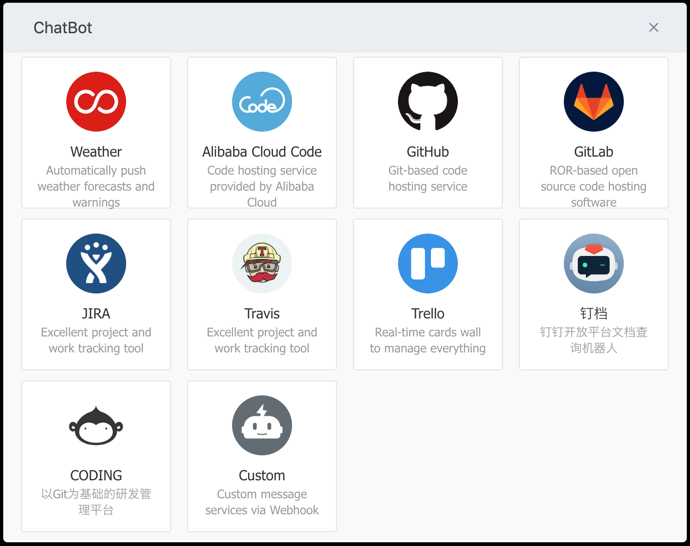690x546 pixels.
Task: Pick the Custom webhook robot icon
Action: coord(262,425)
